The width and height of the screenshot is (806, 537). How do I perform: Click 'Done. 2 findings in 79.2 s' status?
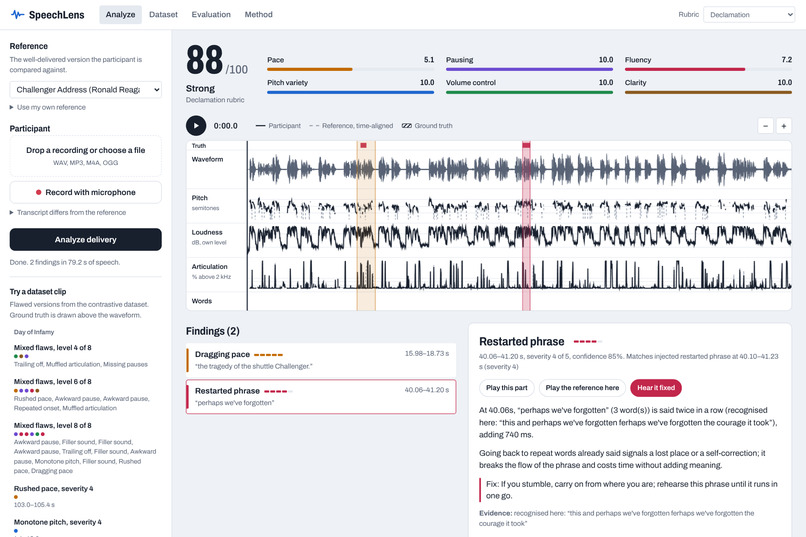[x=65, y=262]
